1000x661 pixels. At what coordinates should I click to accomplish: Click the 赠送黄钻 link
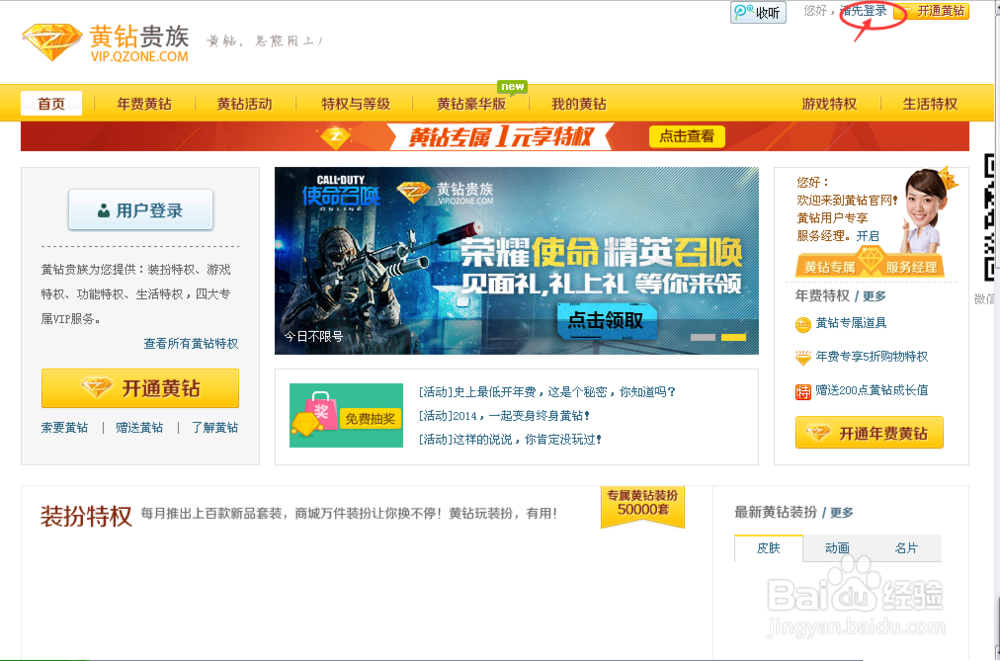pyautogui.click(x=139, y=427)
